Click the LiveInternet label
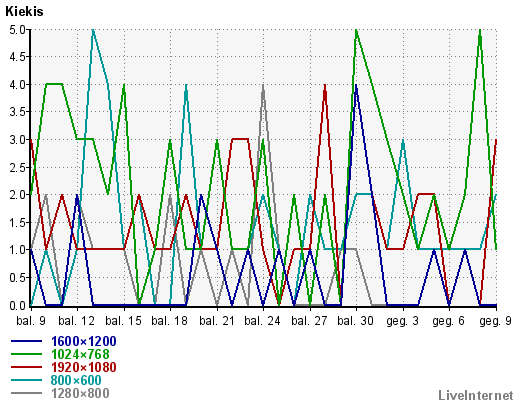 click(476, 395)
